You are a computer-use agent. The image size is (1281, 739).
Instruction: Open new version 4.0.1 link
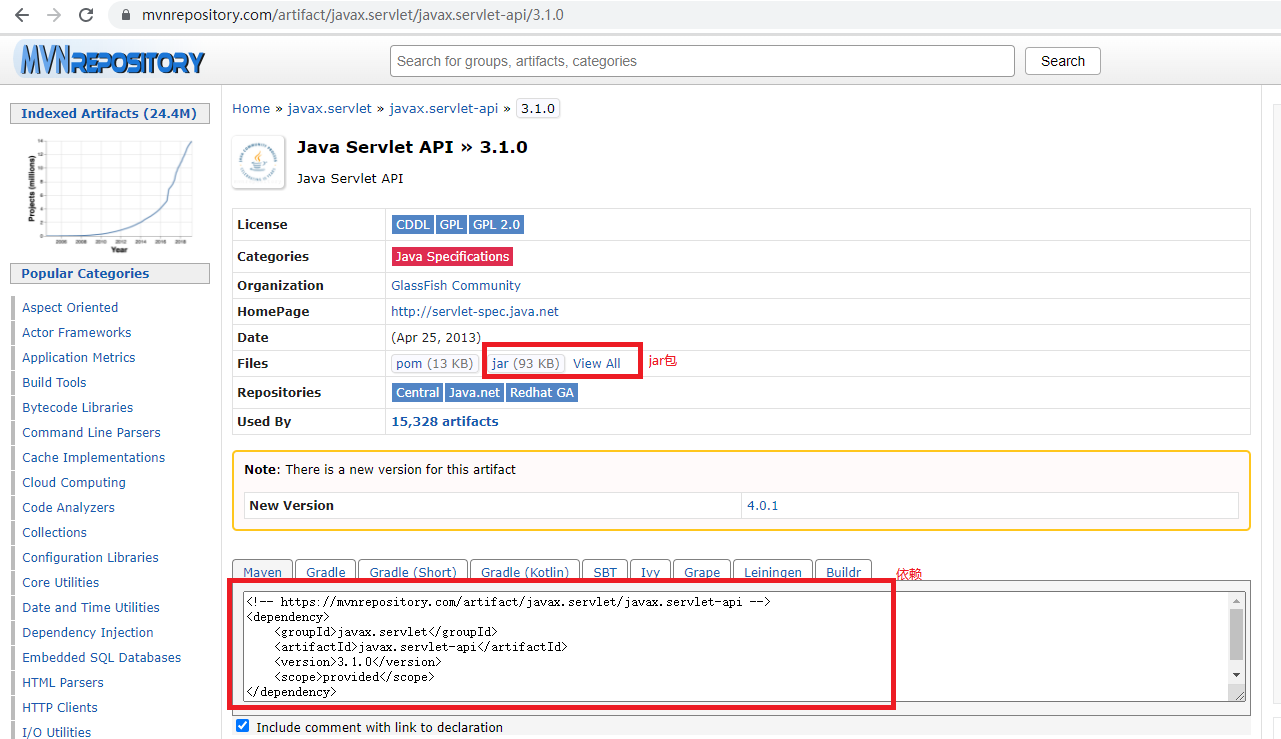(x=762, y=505)
